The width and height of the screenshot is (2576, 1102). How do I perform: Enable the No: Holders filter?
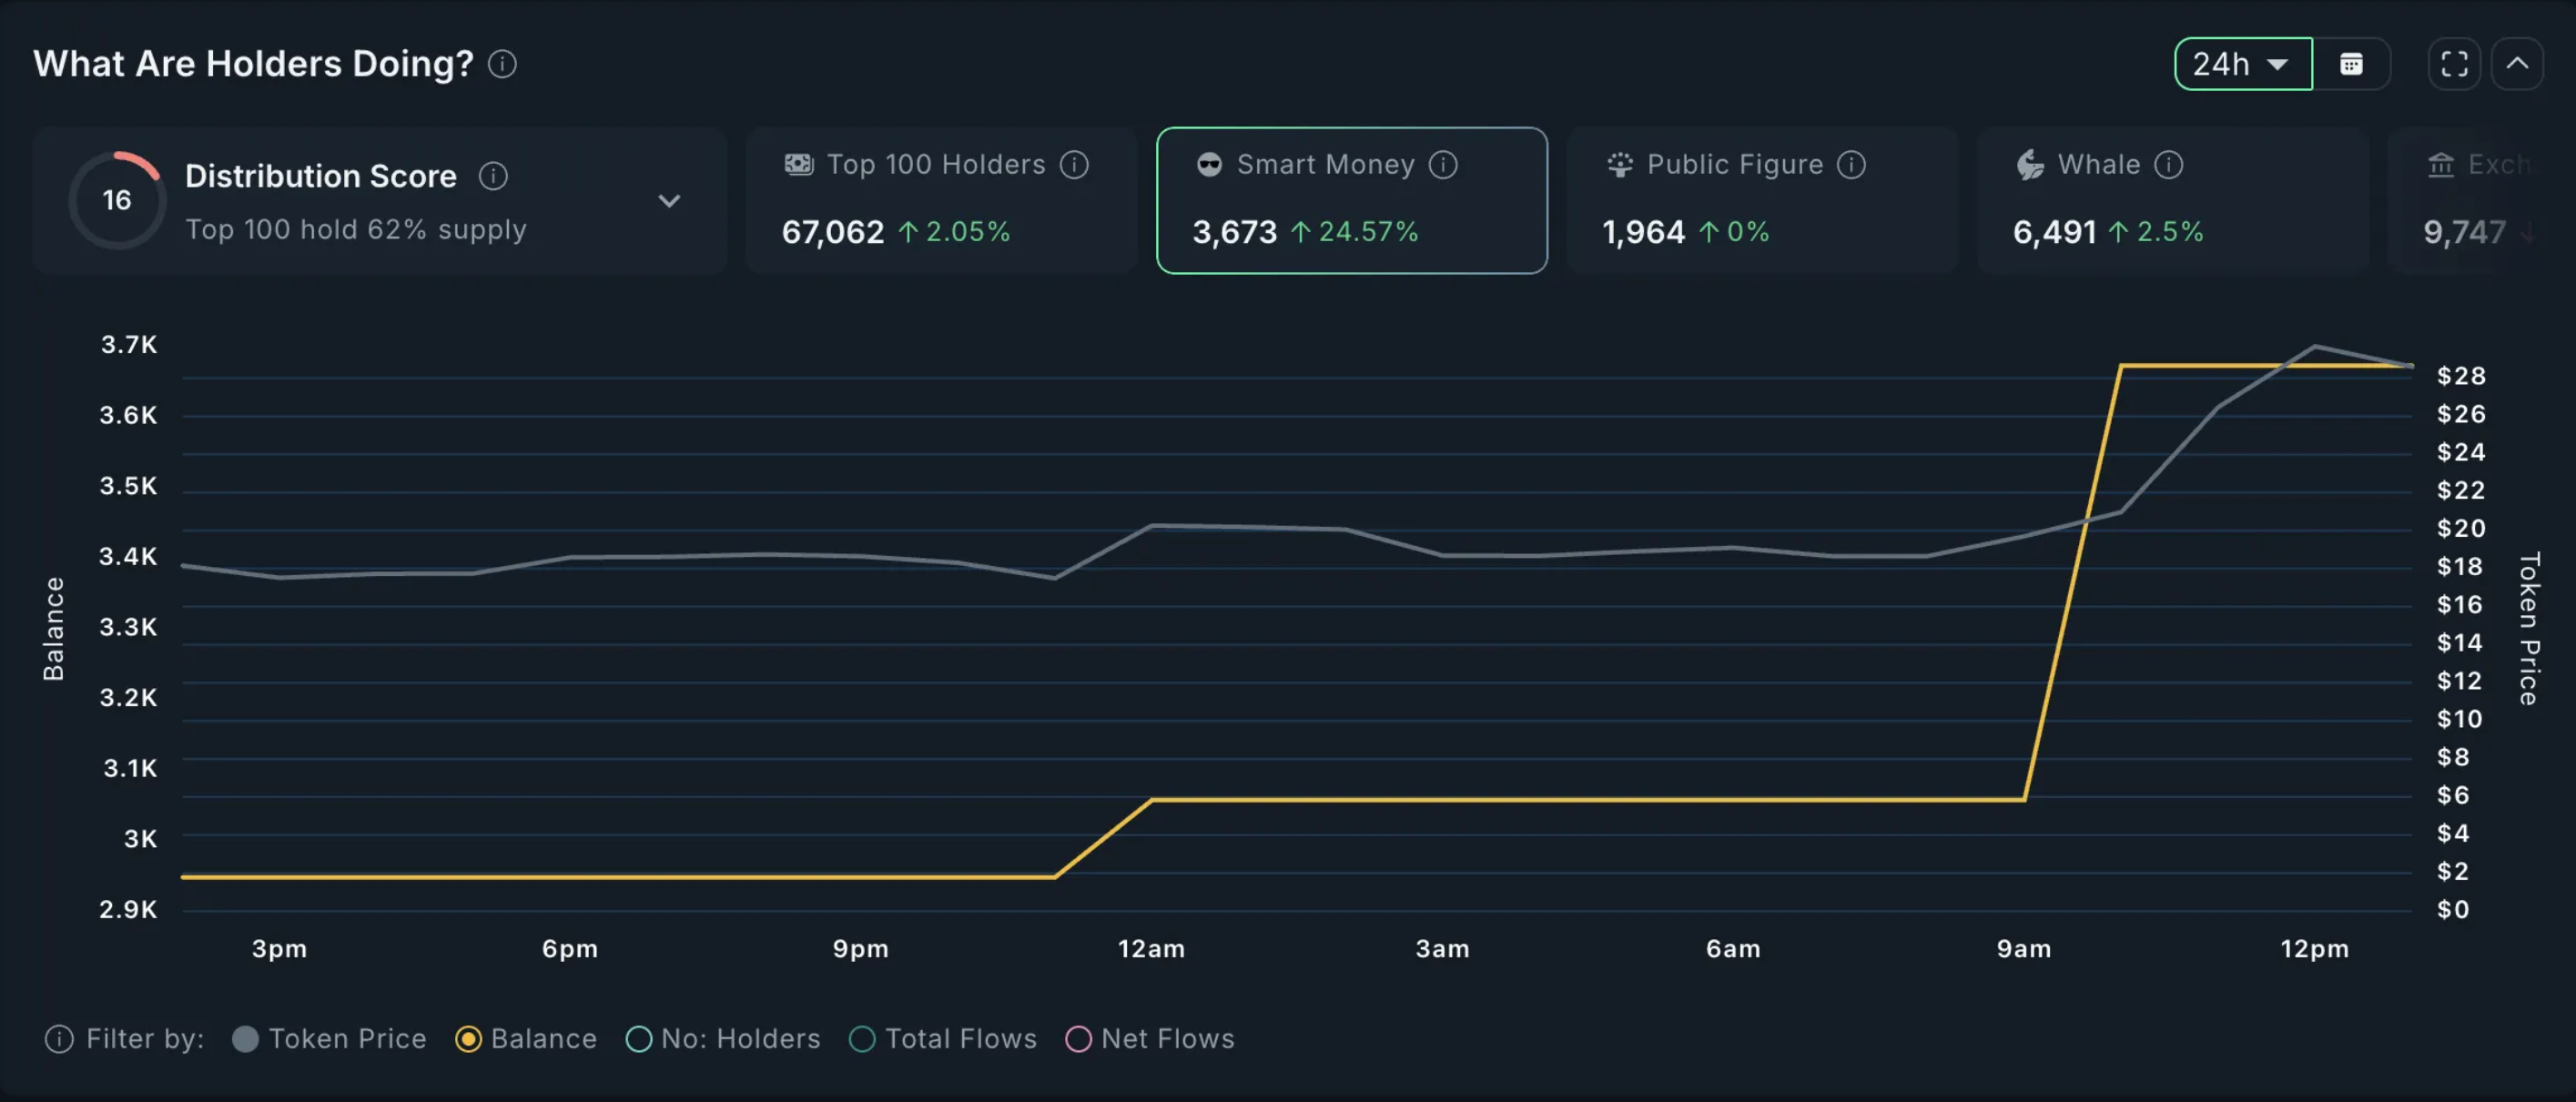click(x=723, y=1039)
